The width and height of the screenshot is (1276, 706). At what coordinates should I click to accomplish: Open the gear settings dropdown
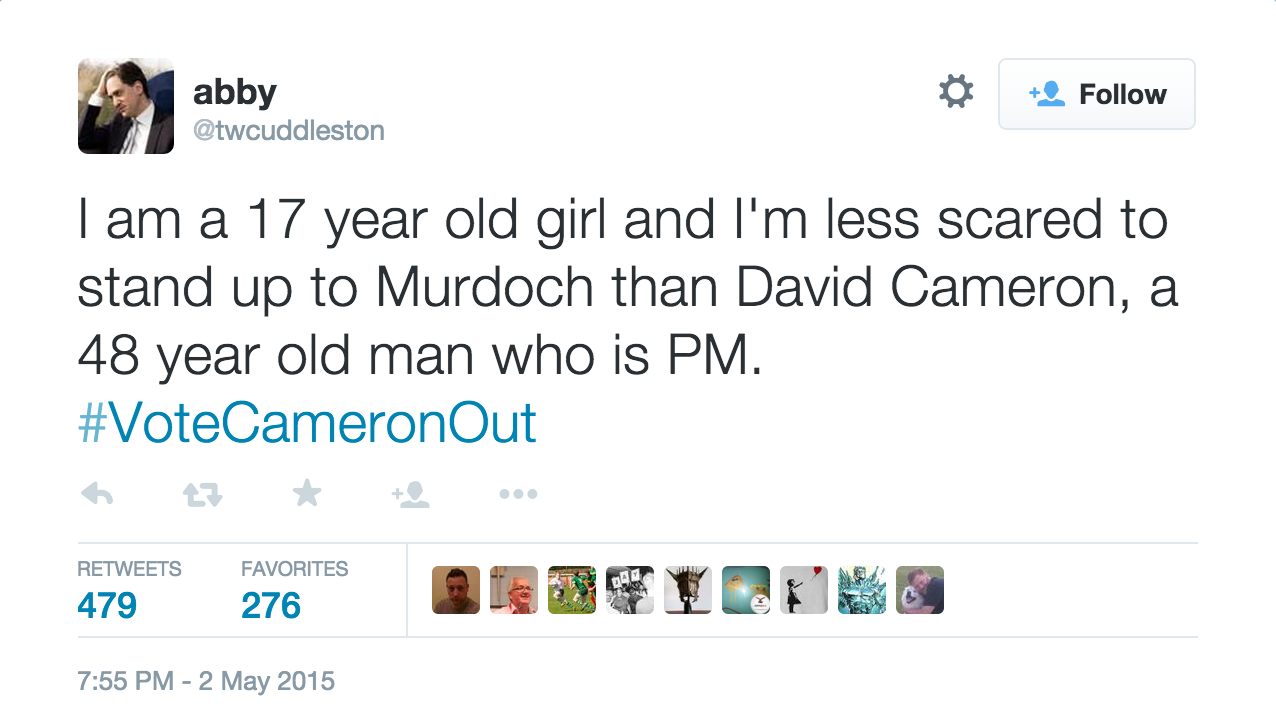click(956, 93)
